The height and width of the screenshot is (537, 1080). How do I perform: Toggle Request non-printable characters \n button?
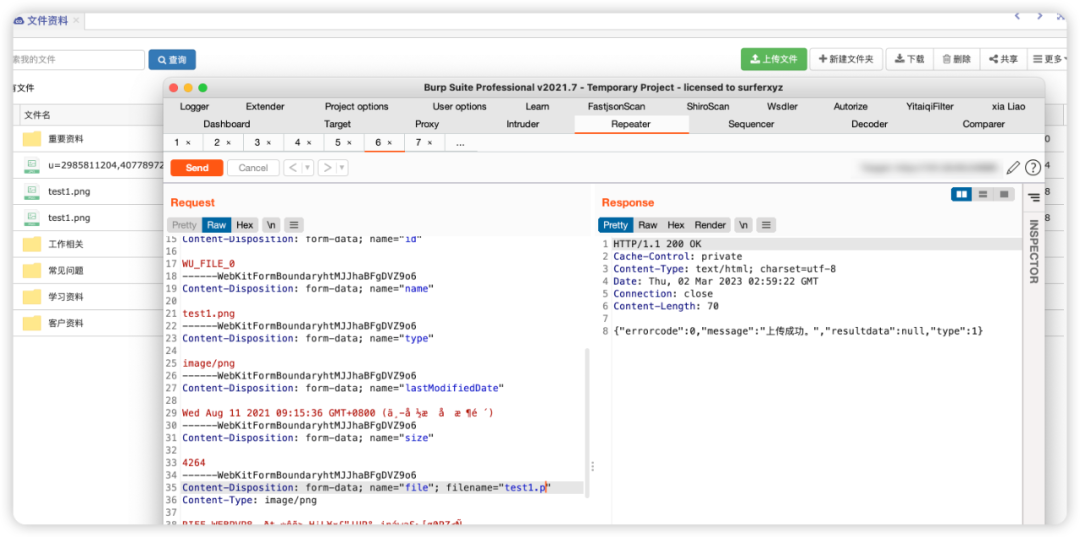click(x=272, y=225)
